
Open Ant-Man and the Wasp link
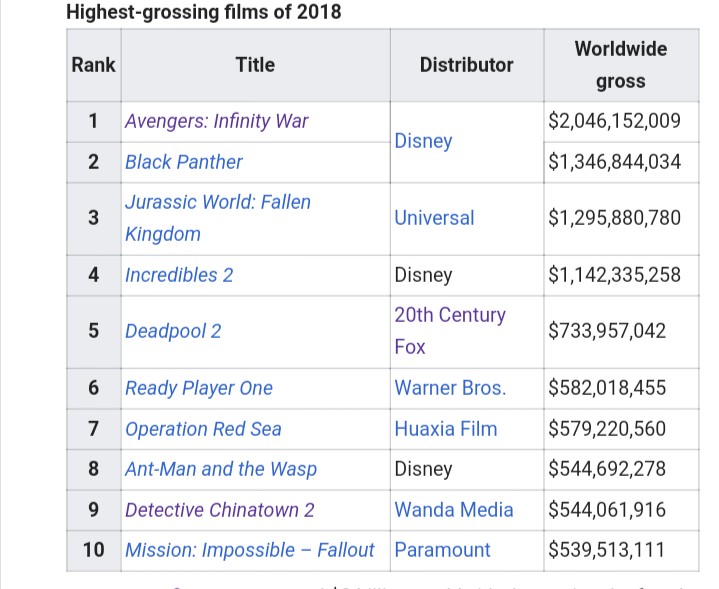point(220,469)
